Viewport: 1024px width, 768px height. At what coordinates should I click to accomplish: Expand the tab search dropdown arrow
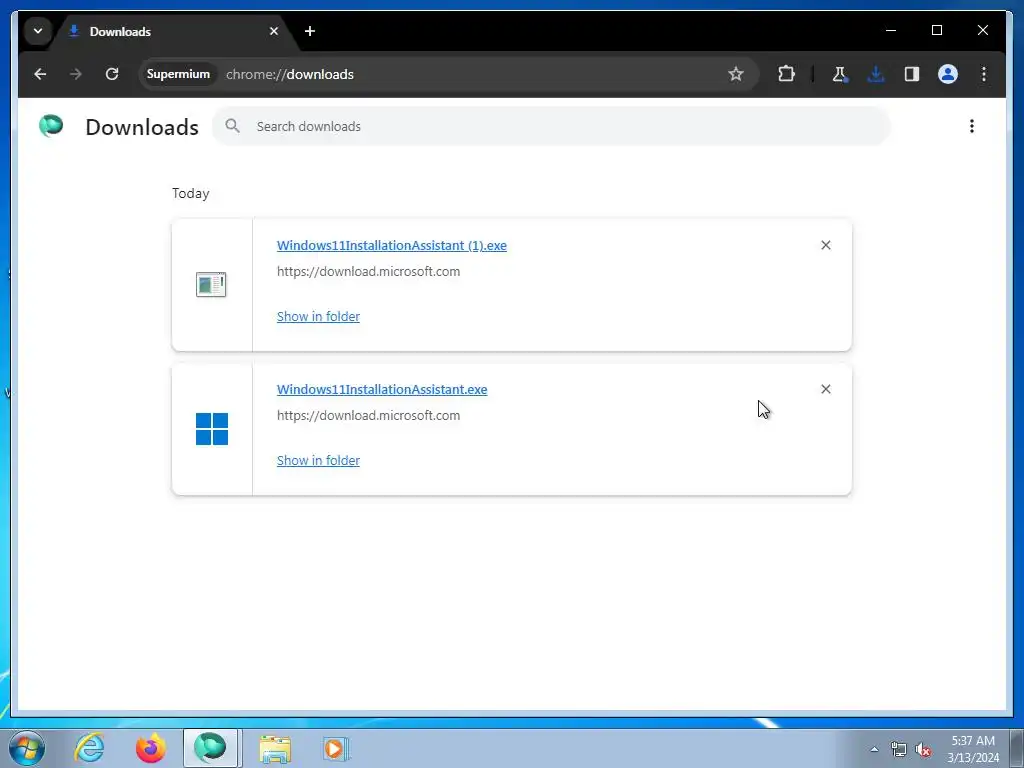(38, 31)
